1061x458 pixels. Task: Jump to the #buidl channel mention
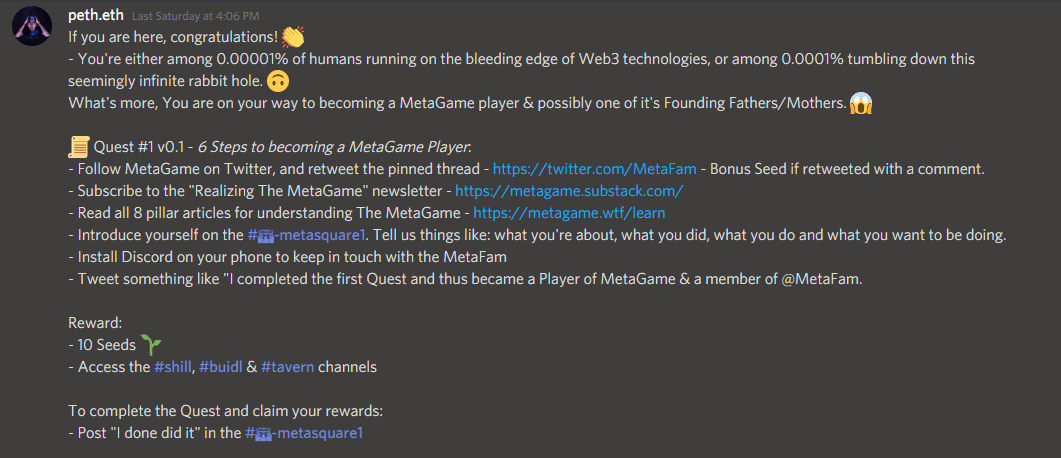(220, 367)
